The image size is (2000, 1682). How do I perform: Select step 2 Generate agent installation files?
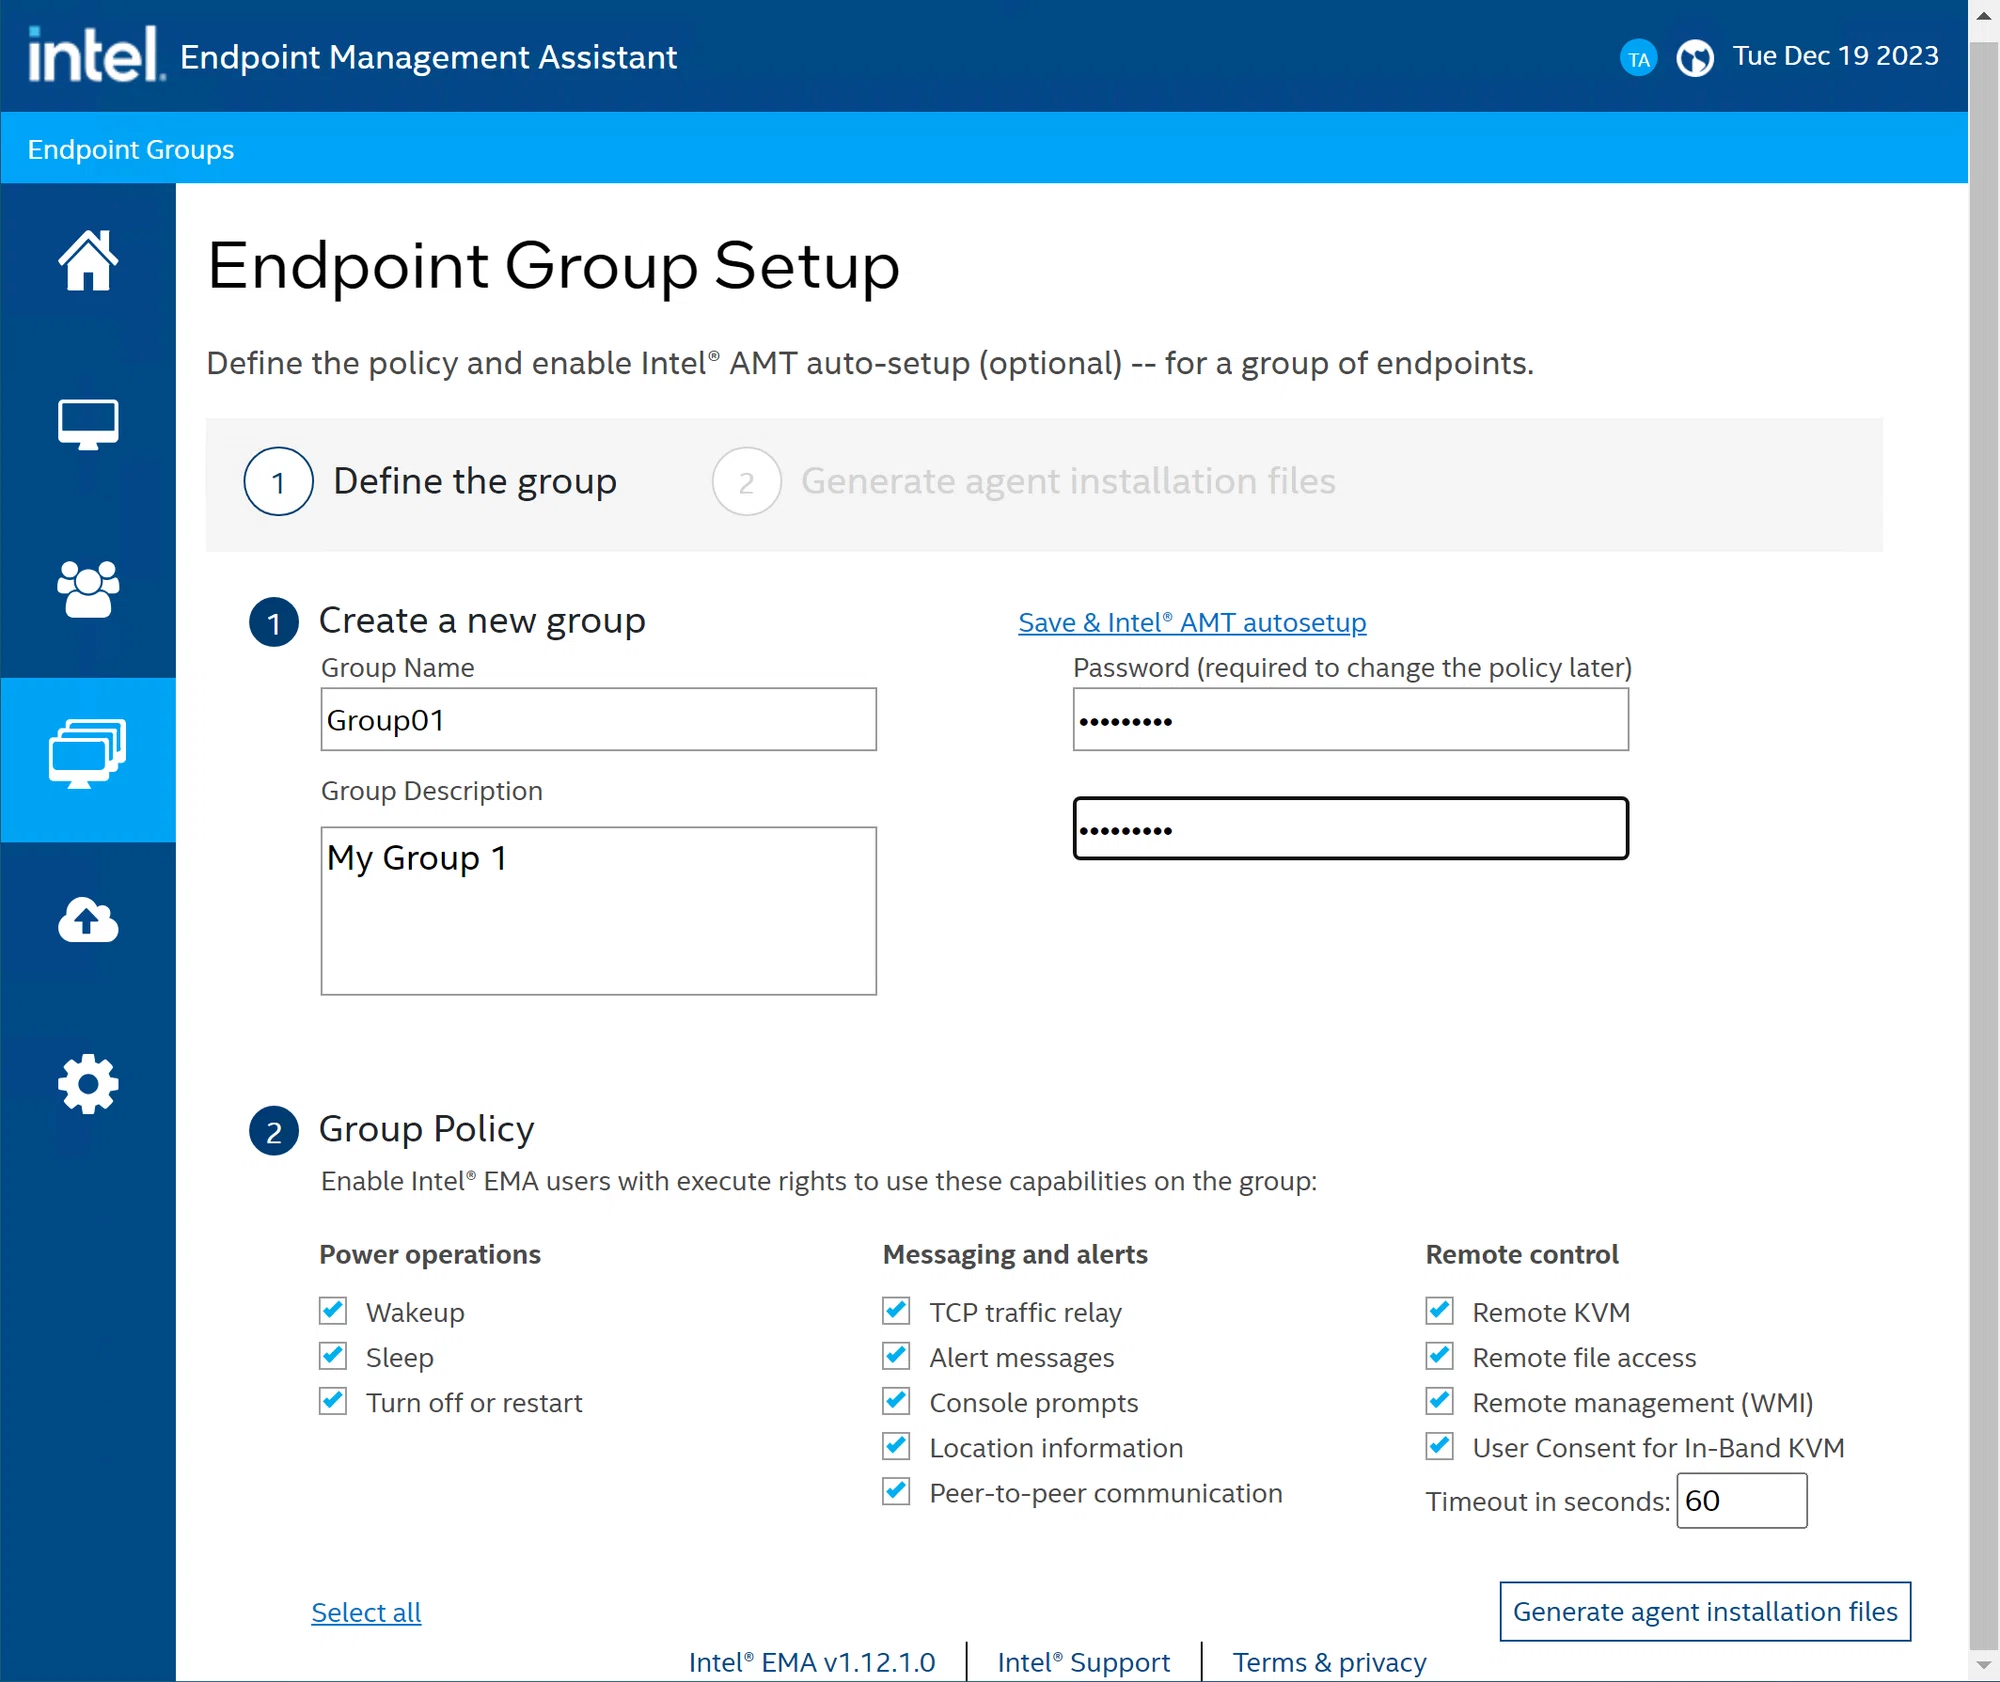pos(1024,481)
